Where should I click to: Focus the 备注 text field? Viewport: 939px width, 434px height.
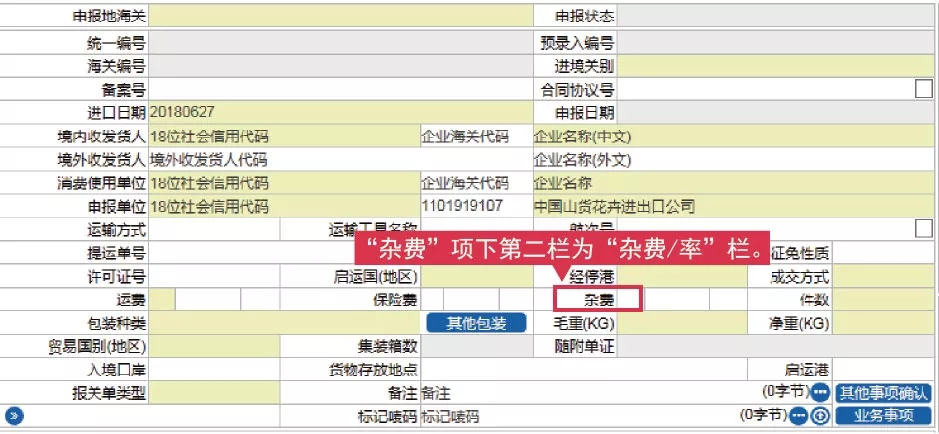click(590, 393)
